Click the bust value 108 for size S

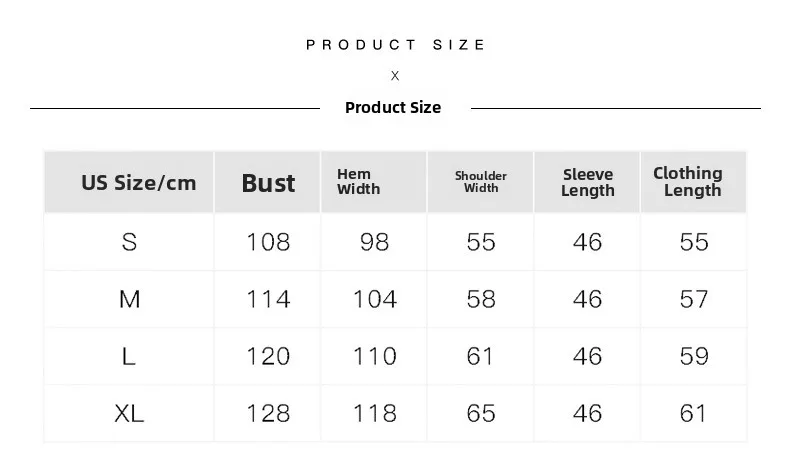(268, 242)
